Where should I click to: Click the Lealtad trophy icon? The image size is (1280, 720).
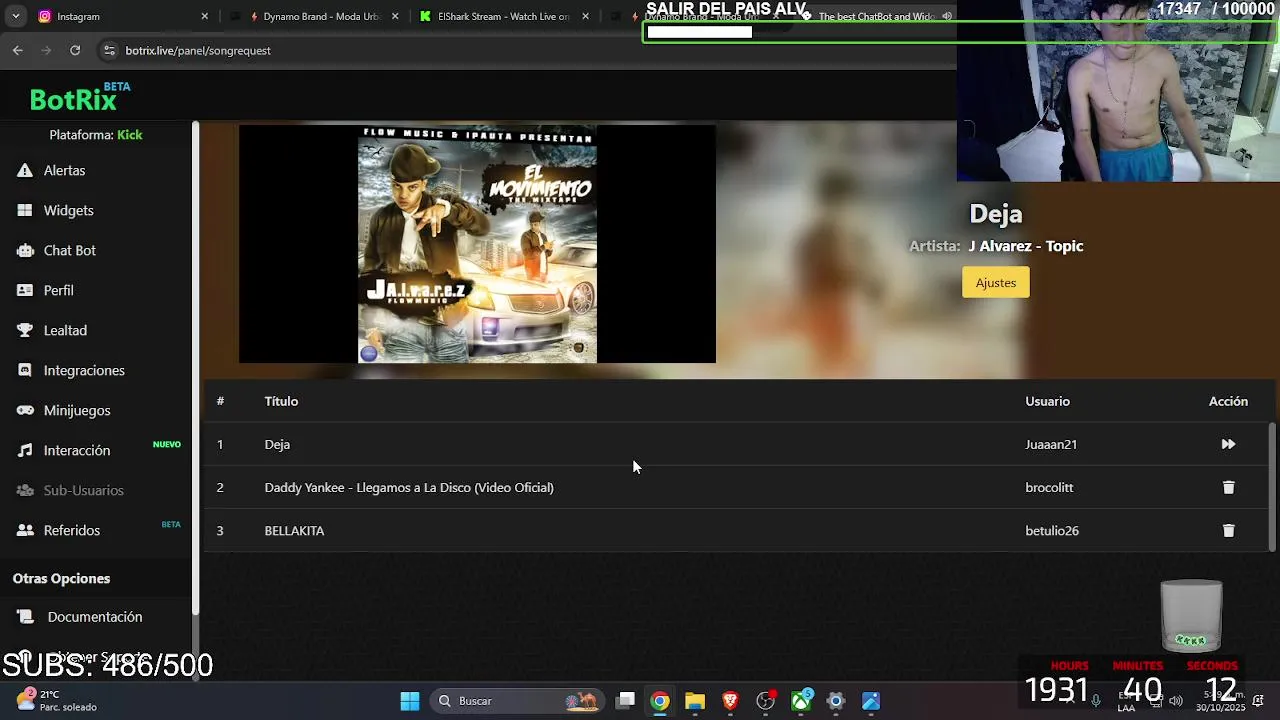coord(25,330)
